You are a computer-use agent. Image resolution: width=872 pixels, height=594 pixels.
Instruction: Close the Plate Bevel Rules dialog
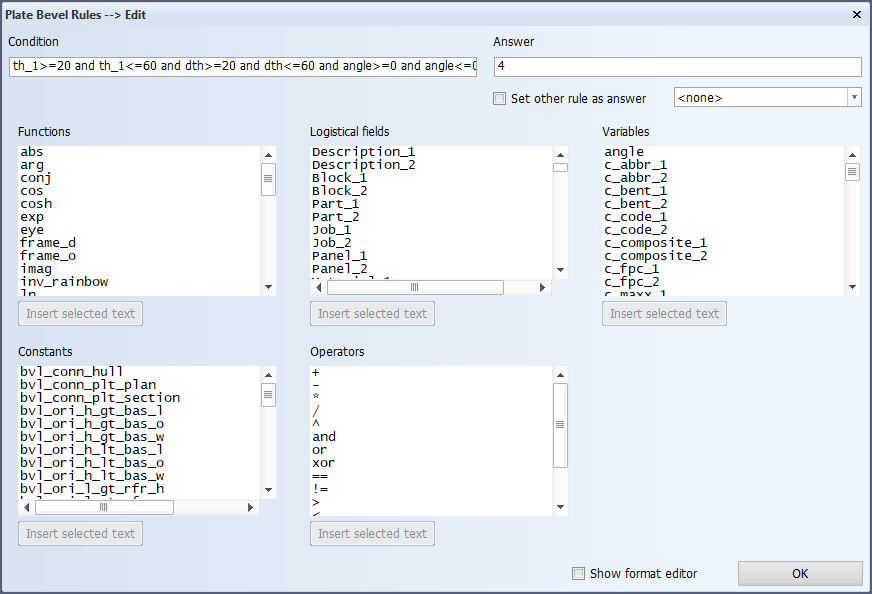(856, 14)
